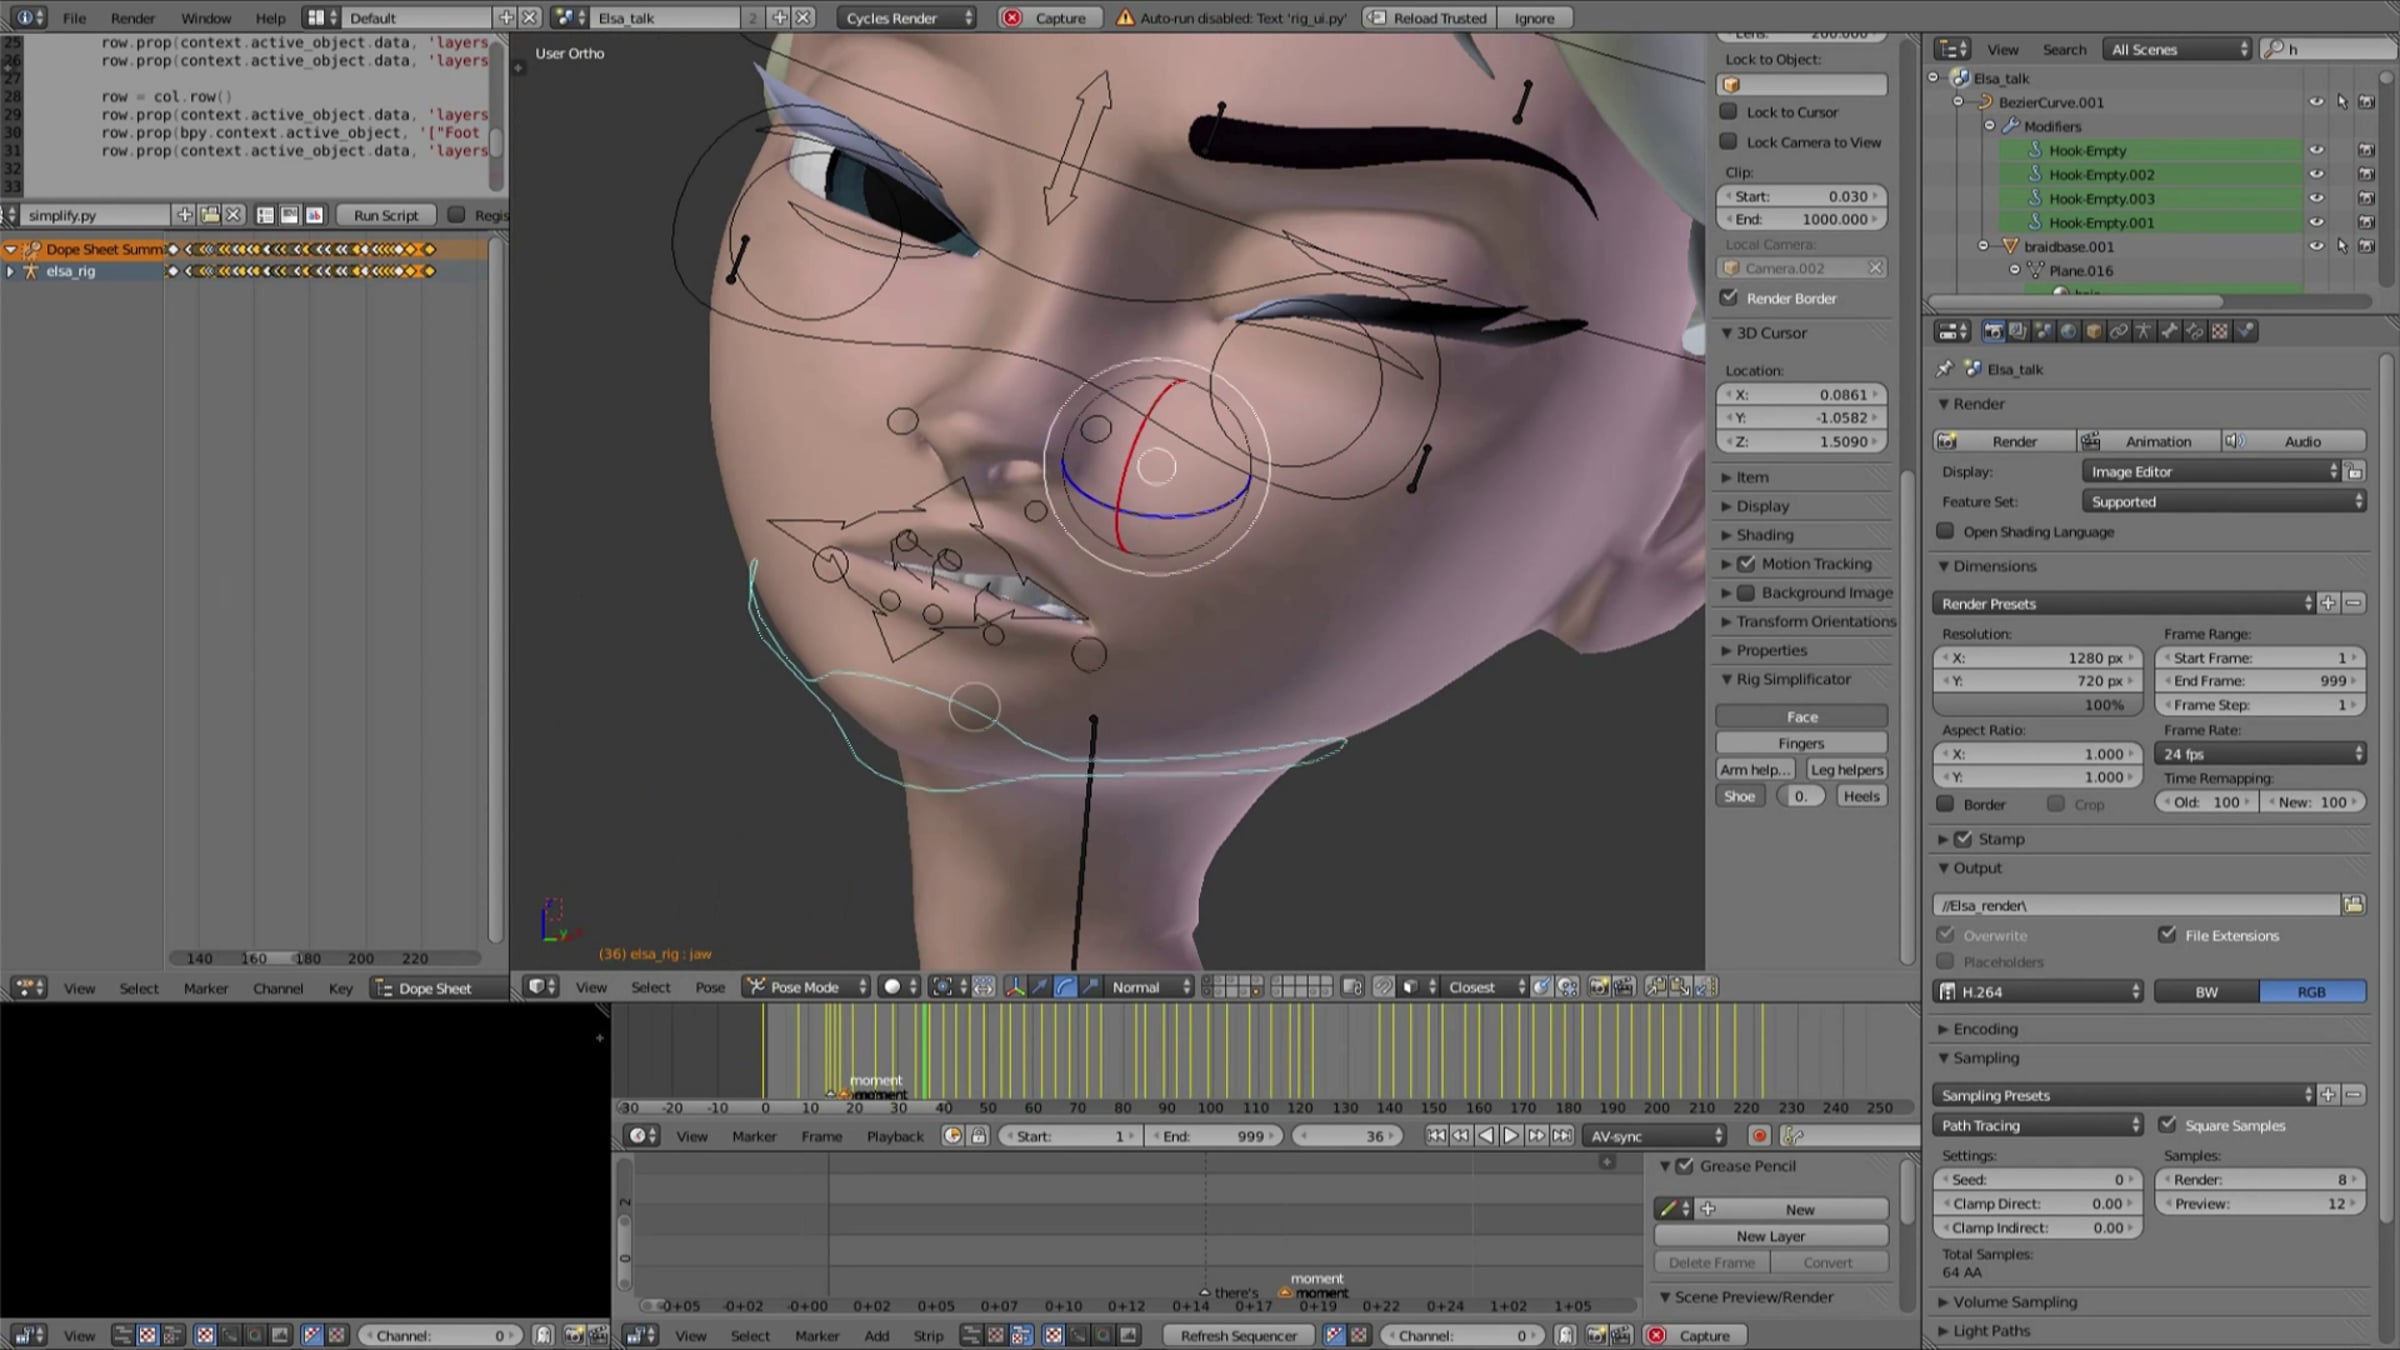The image size is (2400, 1350).
Task: Select the Rotate manipulator arc icon
Action: (x=1065, y=987)
